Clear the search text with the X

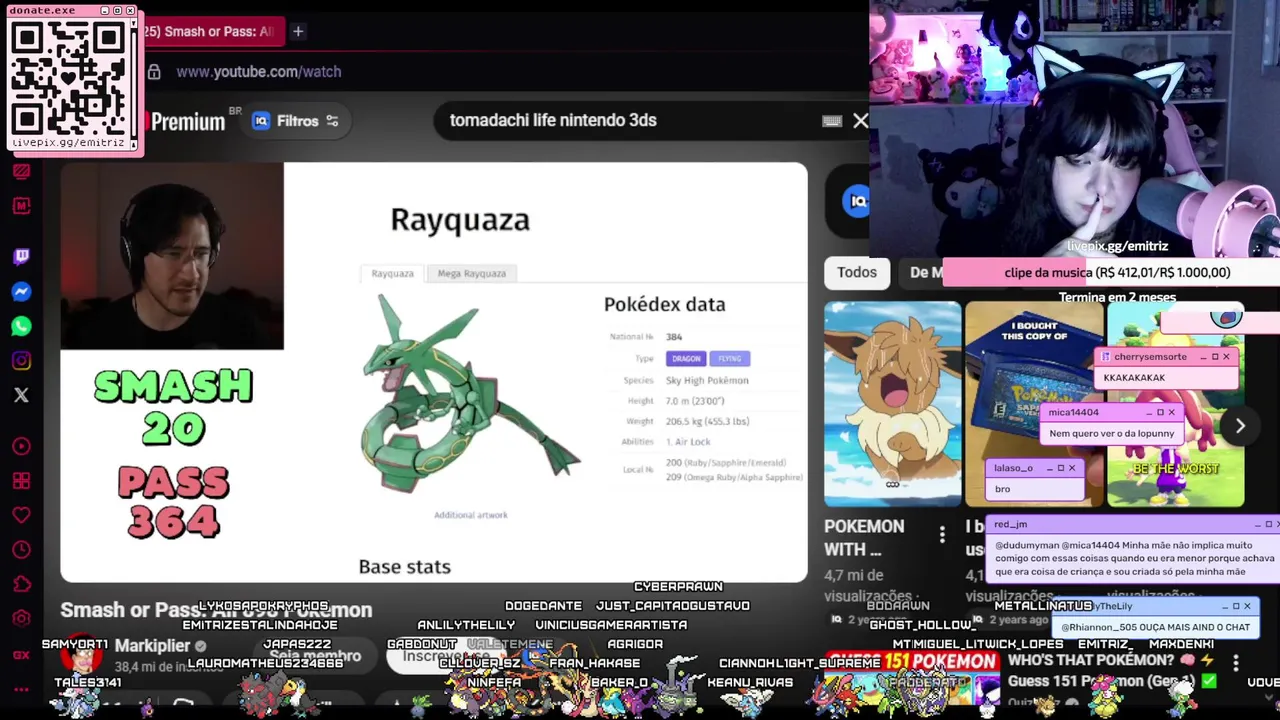coord(861,121)
